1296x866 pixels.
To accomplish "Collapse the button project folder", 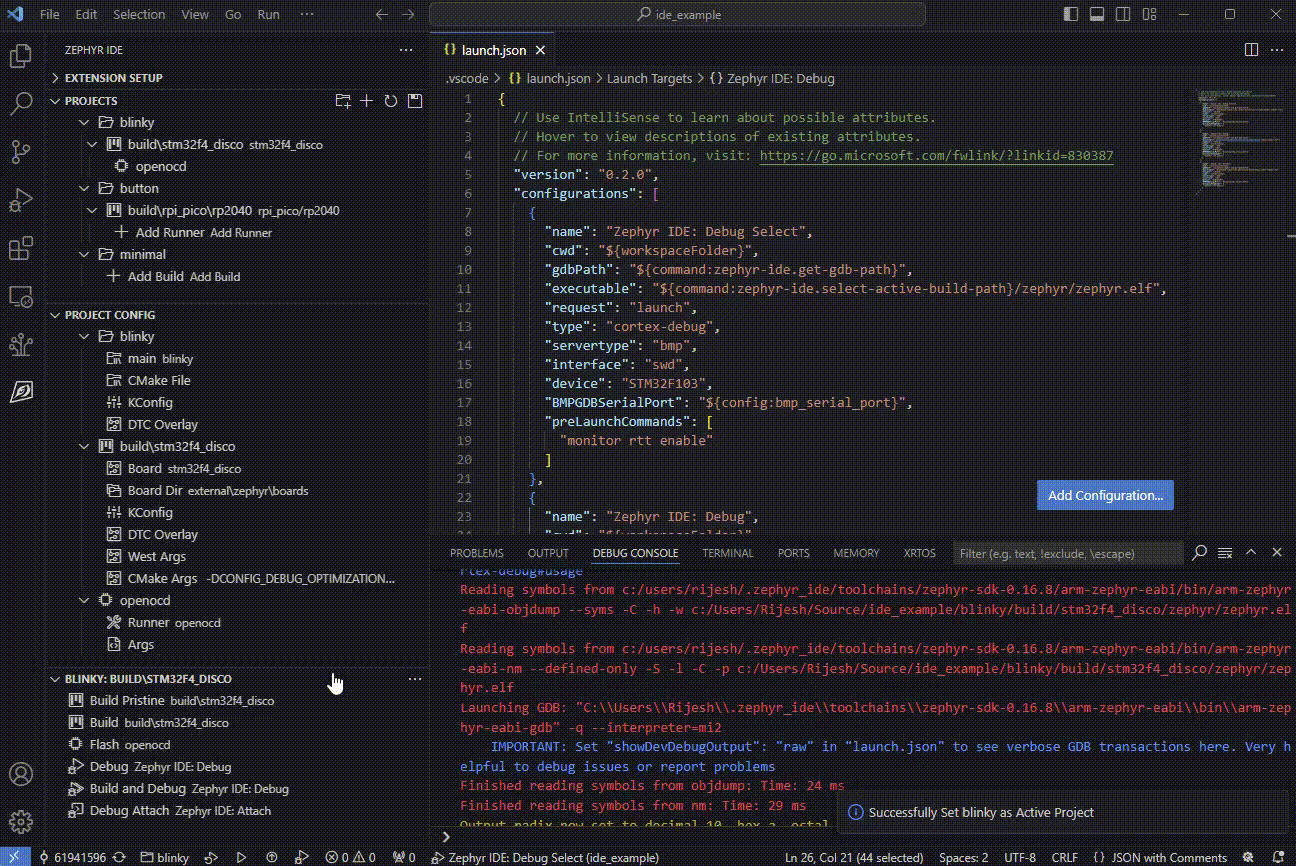I will pyautogui.click(x=85, y=189).
